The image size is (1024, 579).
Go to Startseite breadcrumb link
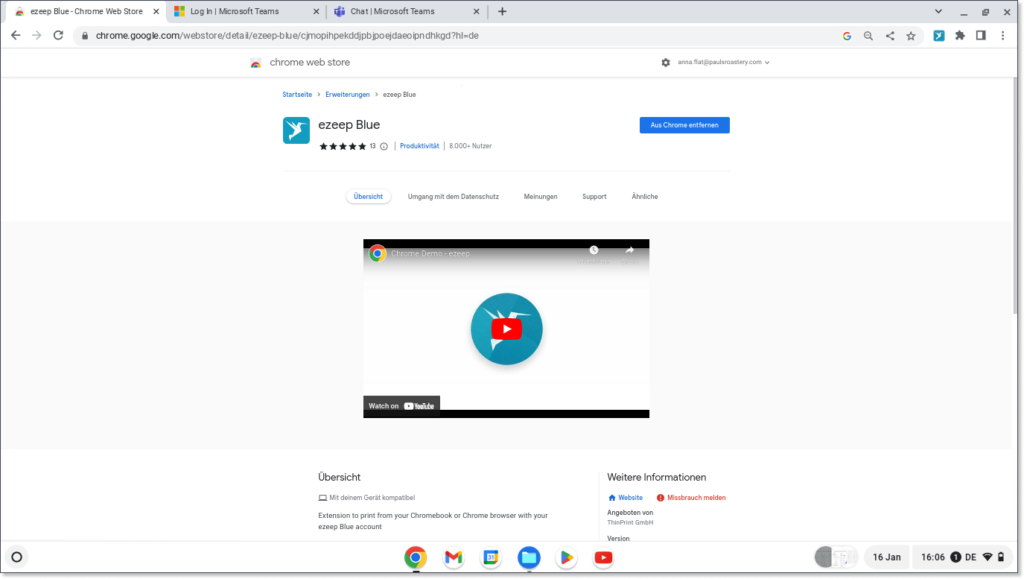coord(297,95)
